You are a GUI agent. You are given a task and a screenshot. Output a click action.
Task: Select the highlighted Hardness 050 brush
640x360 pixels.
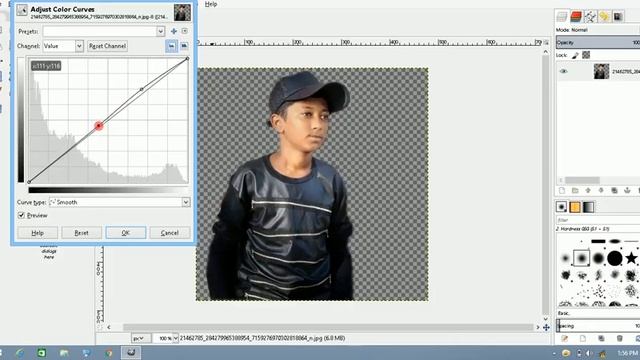tap(582, 258)
